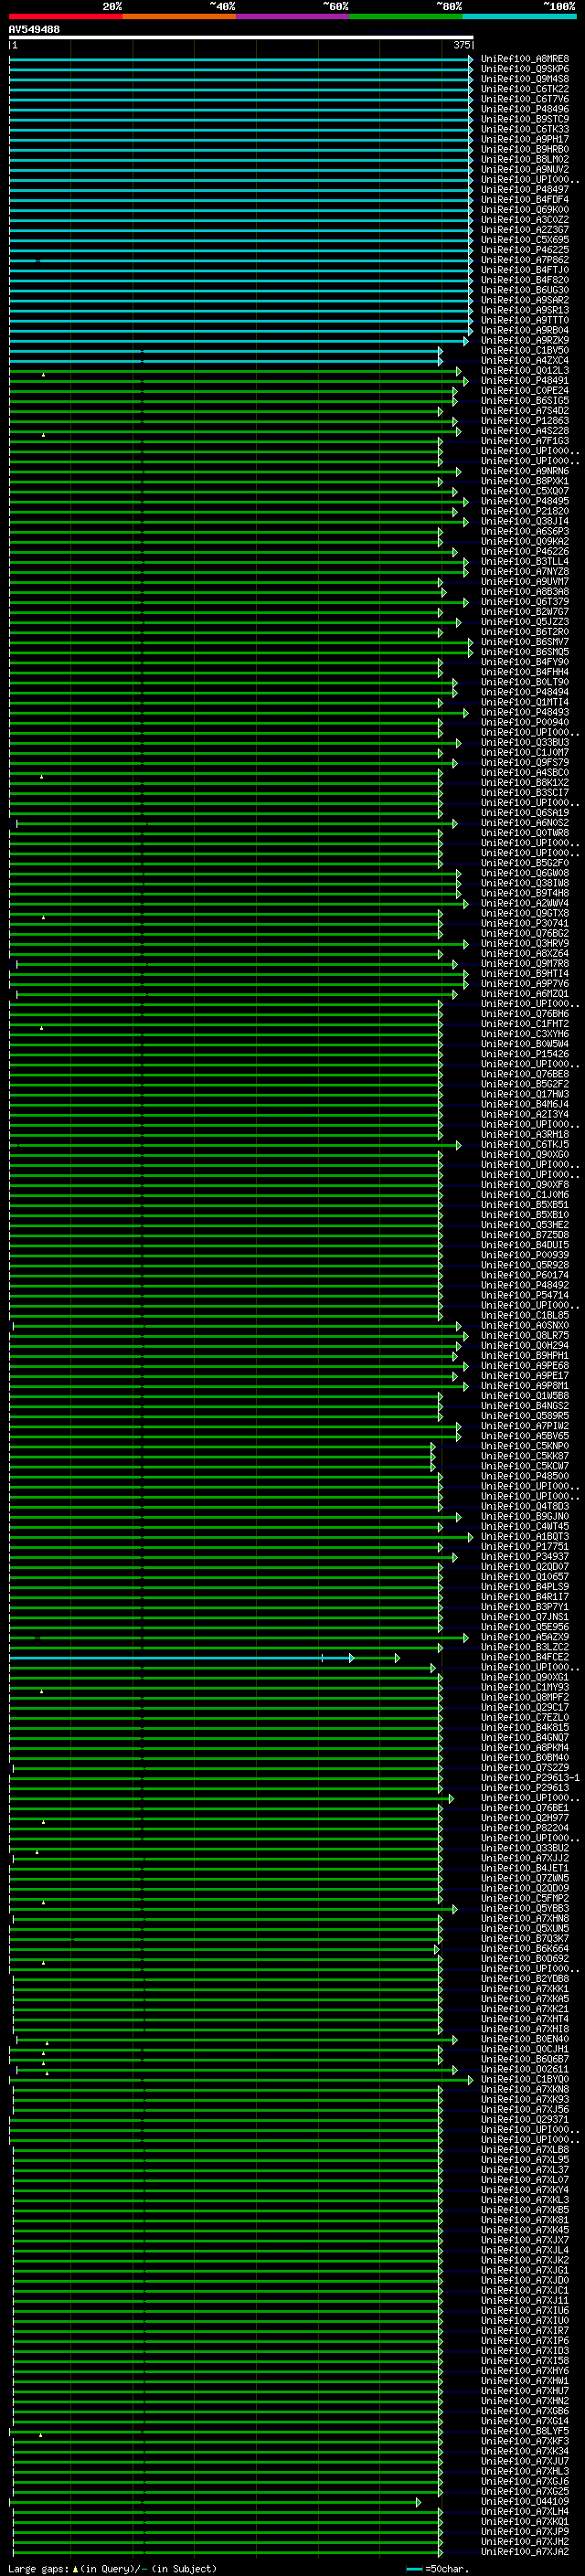The height and width of the screenshot is (2576, 585).
Task: Click arrowhead ending UniRef100_A9RZK9 alignment
Action: pos(466,341)
